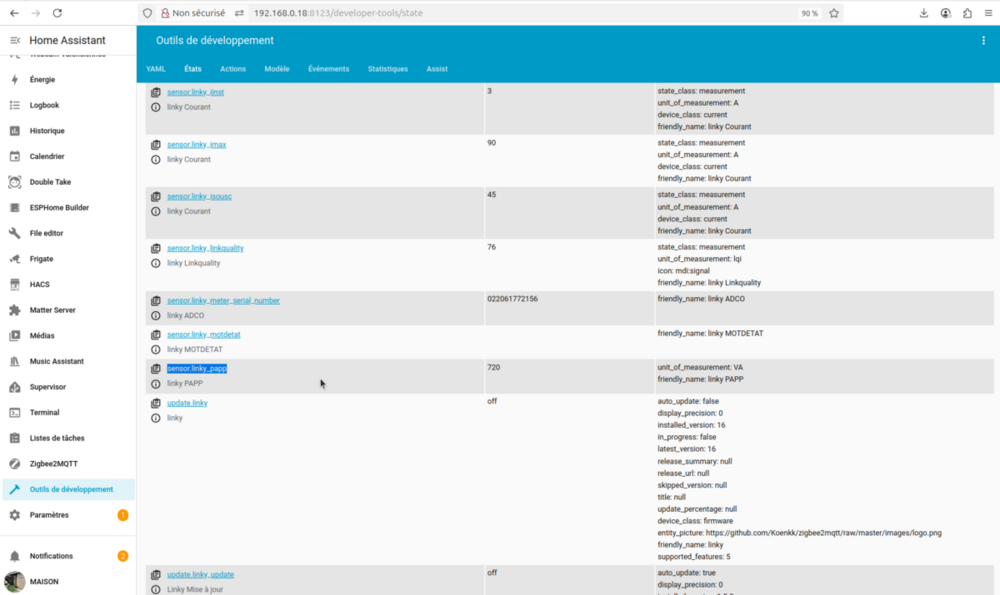Image resolution: width=1000 pixels, height=595 pixels.
Task: Open browser hamburger application menu
Action: pyautogui.click(x=988, y=13)
